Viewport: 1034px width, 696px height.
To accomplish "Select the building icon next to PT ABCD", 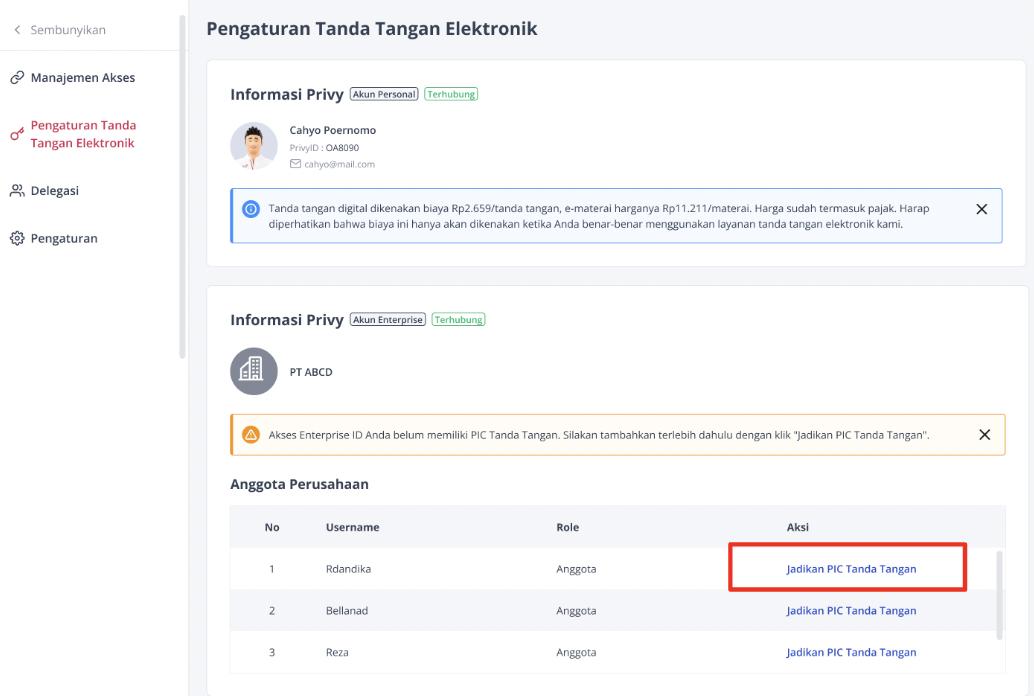I will click(x=253, y=370).
